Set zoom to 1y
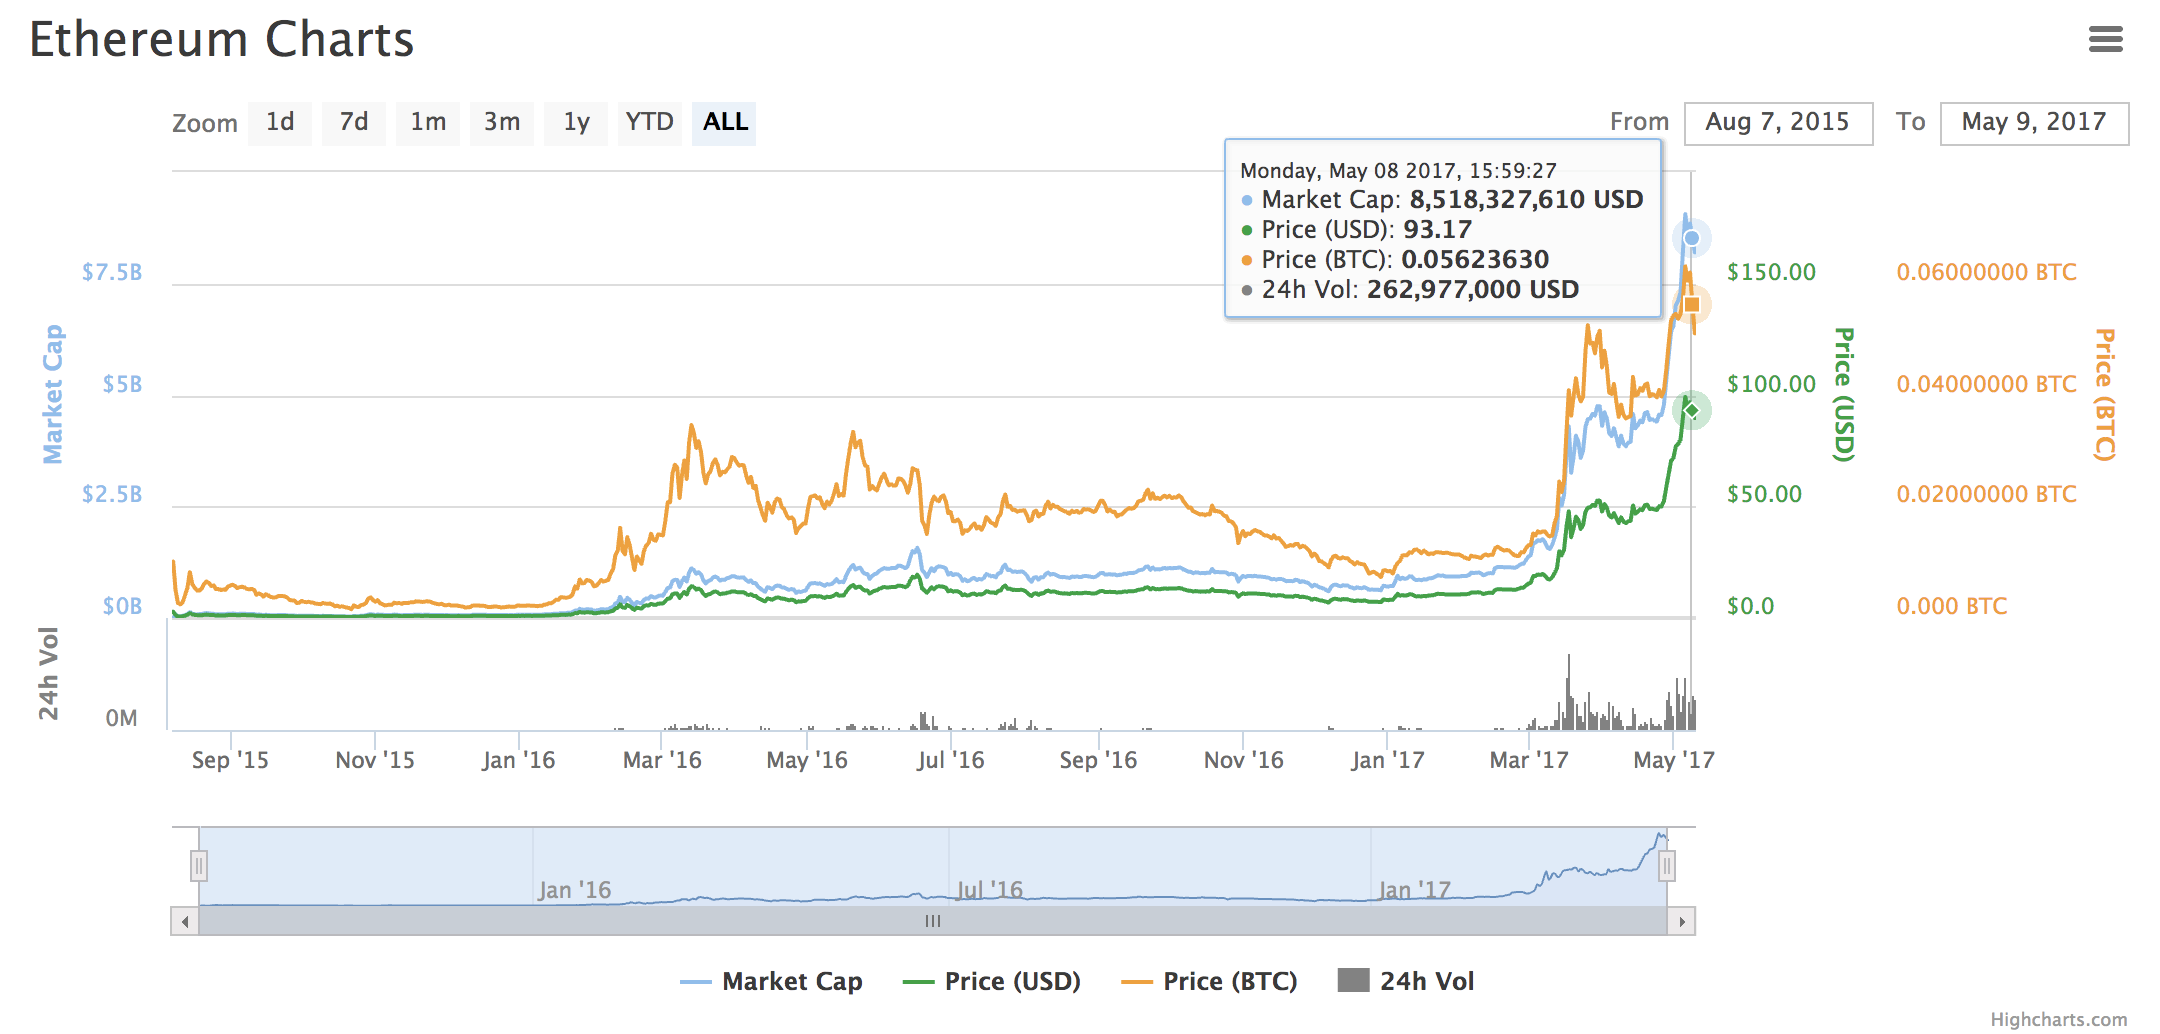Screen dimensions: 2160x1034 point(576,123)
